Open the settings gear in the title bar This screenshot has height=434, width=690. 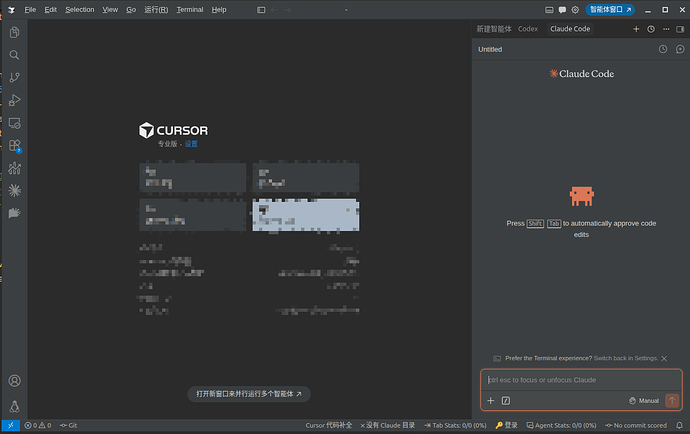tap(575, 10)
